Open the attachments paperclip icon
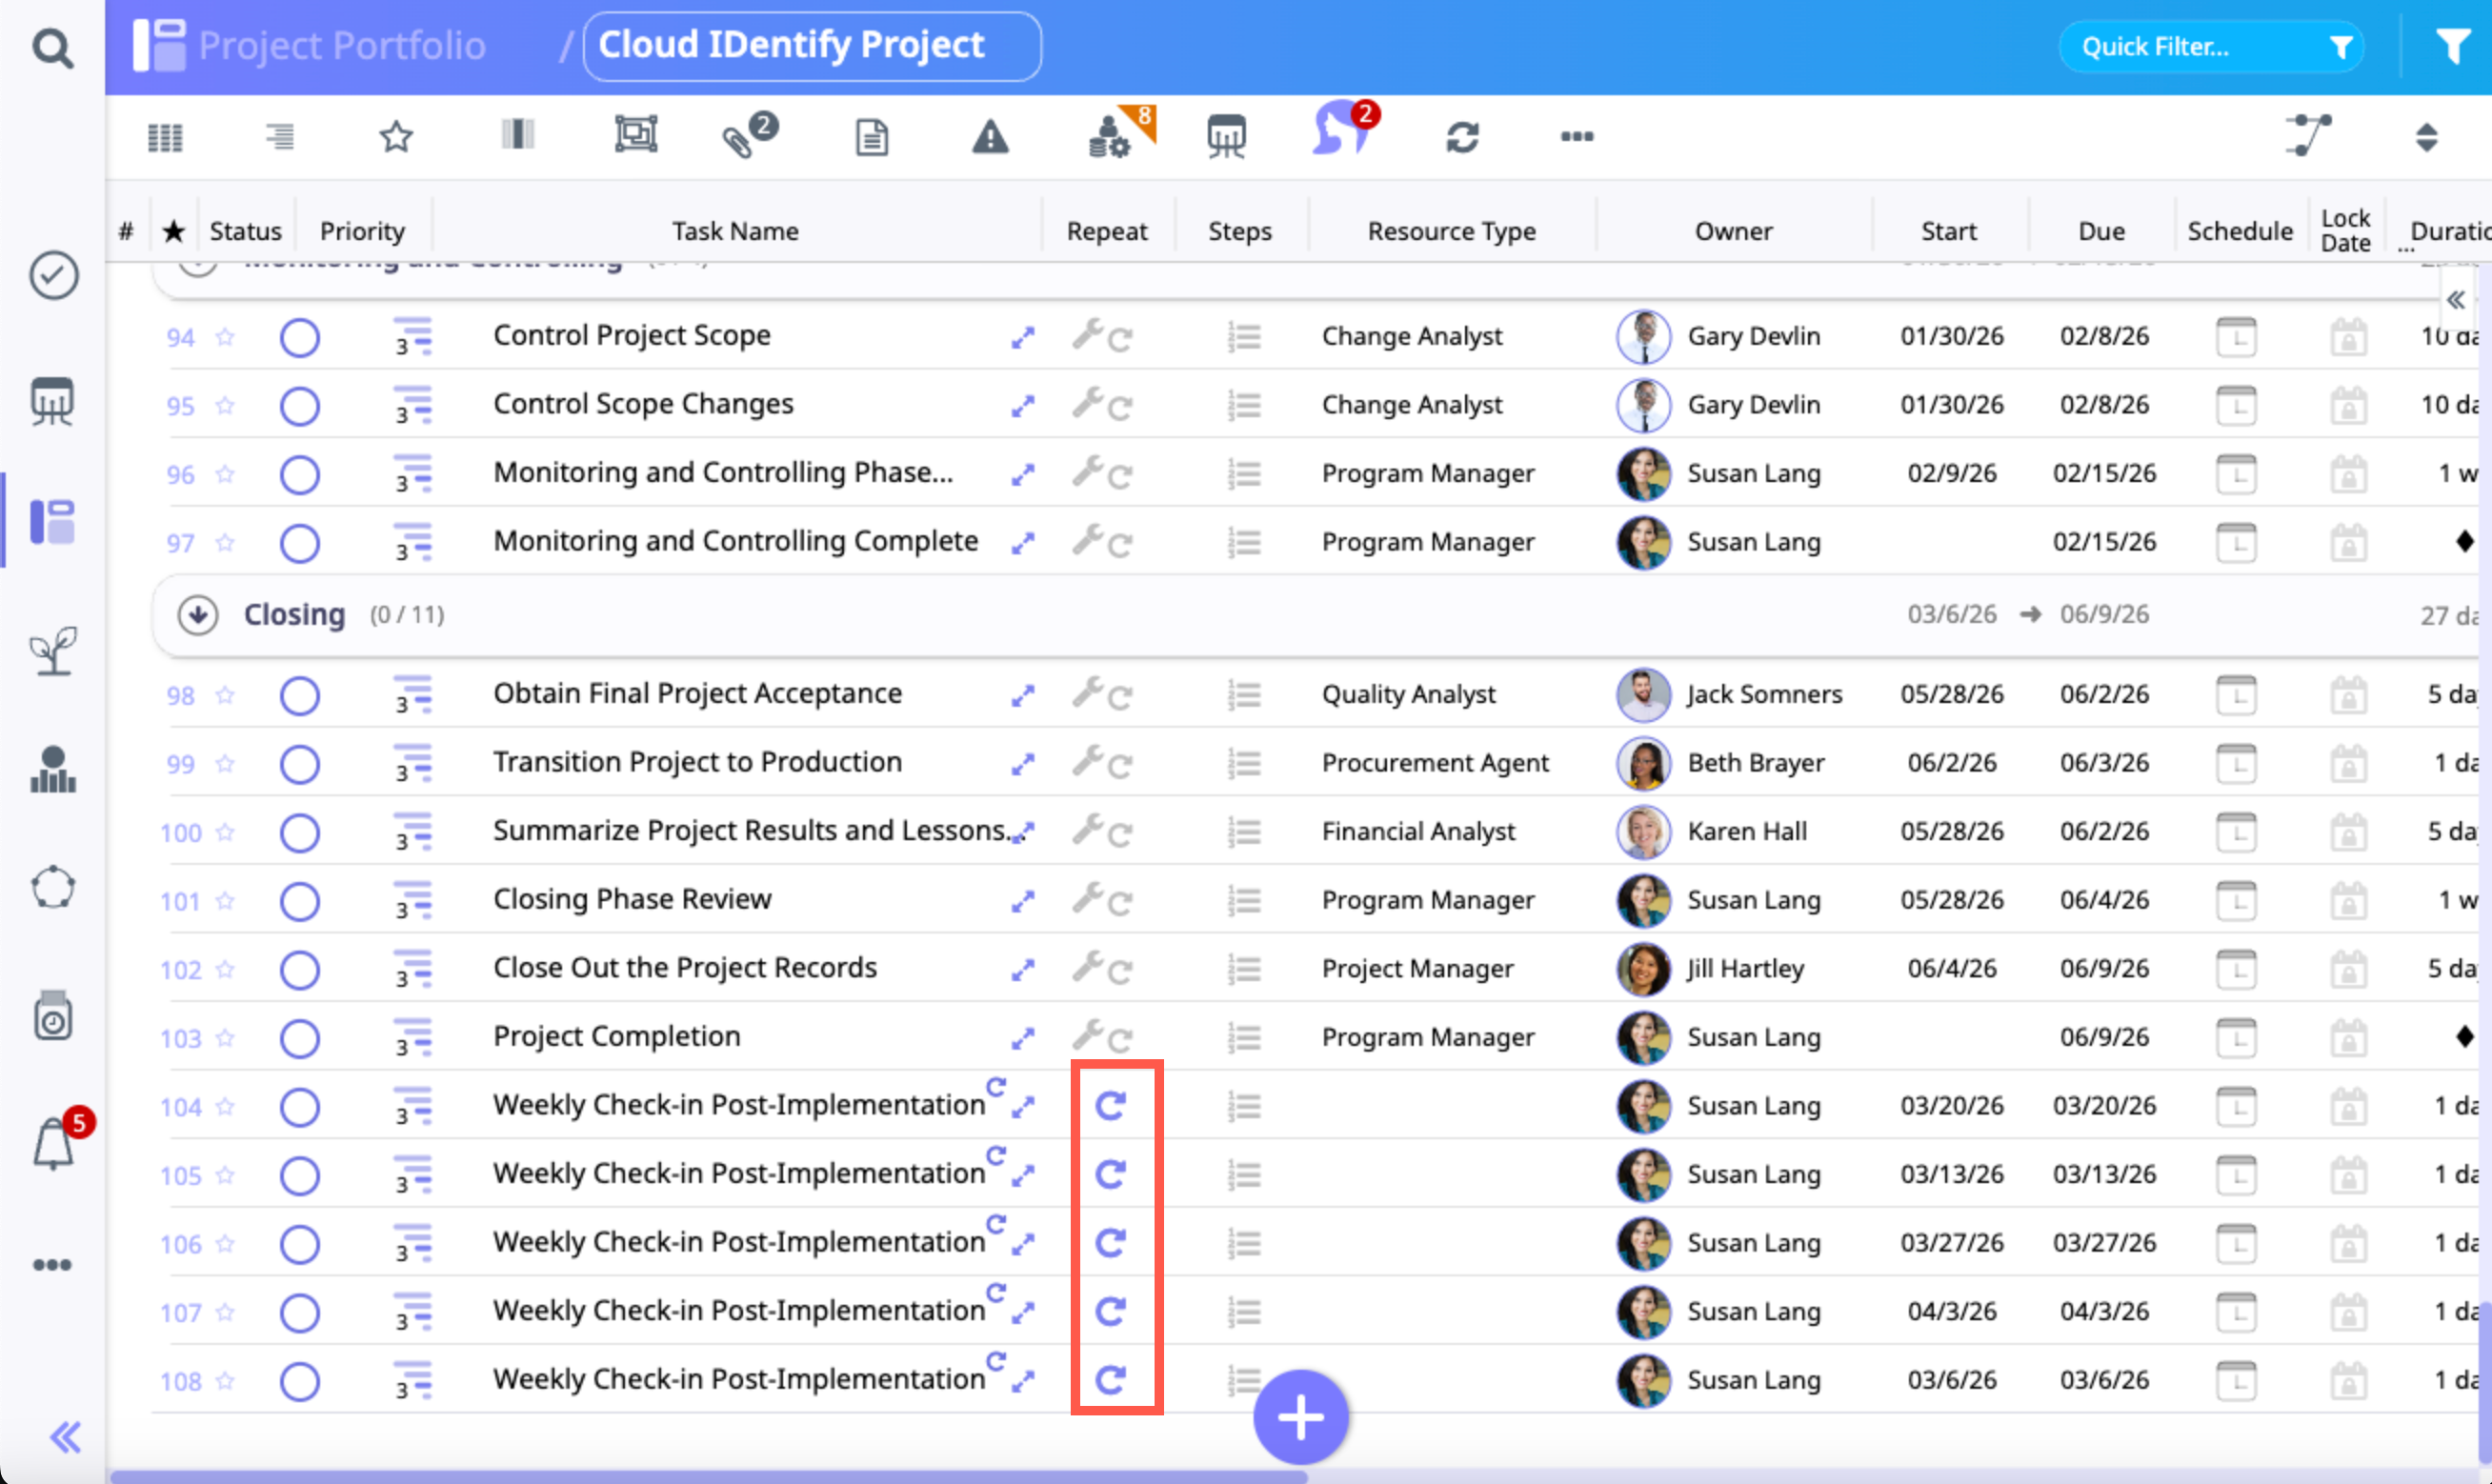 click(739, 139)
